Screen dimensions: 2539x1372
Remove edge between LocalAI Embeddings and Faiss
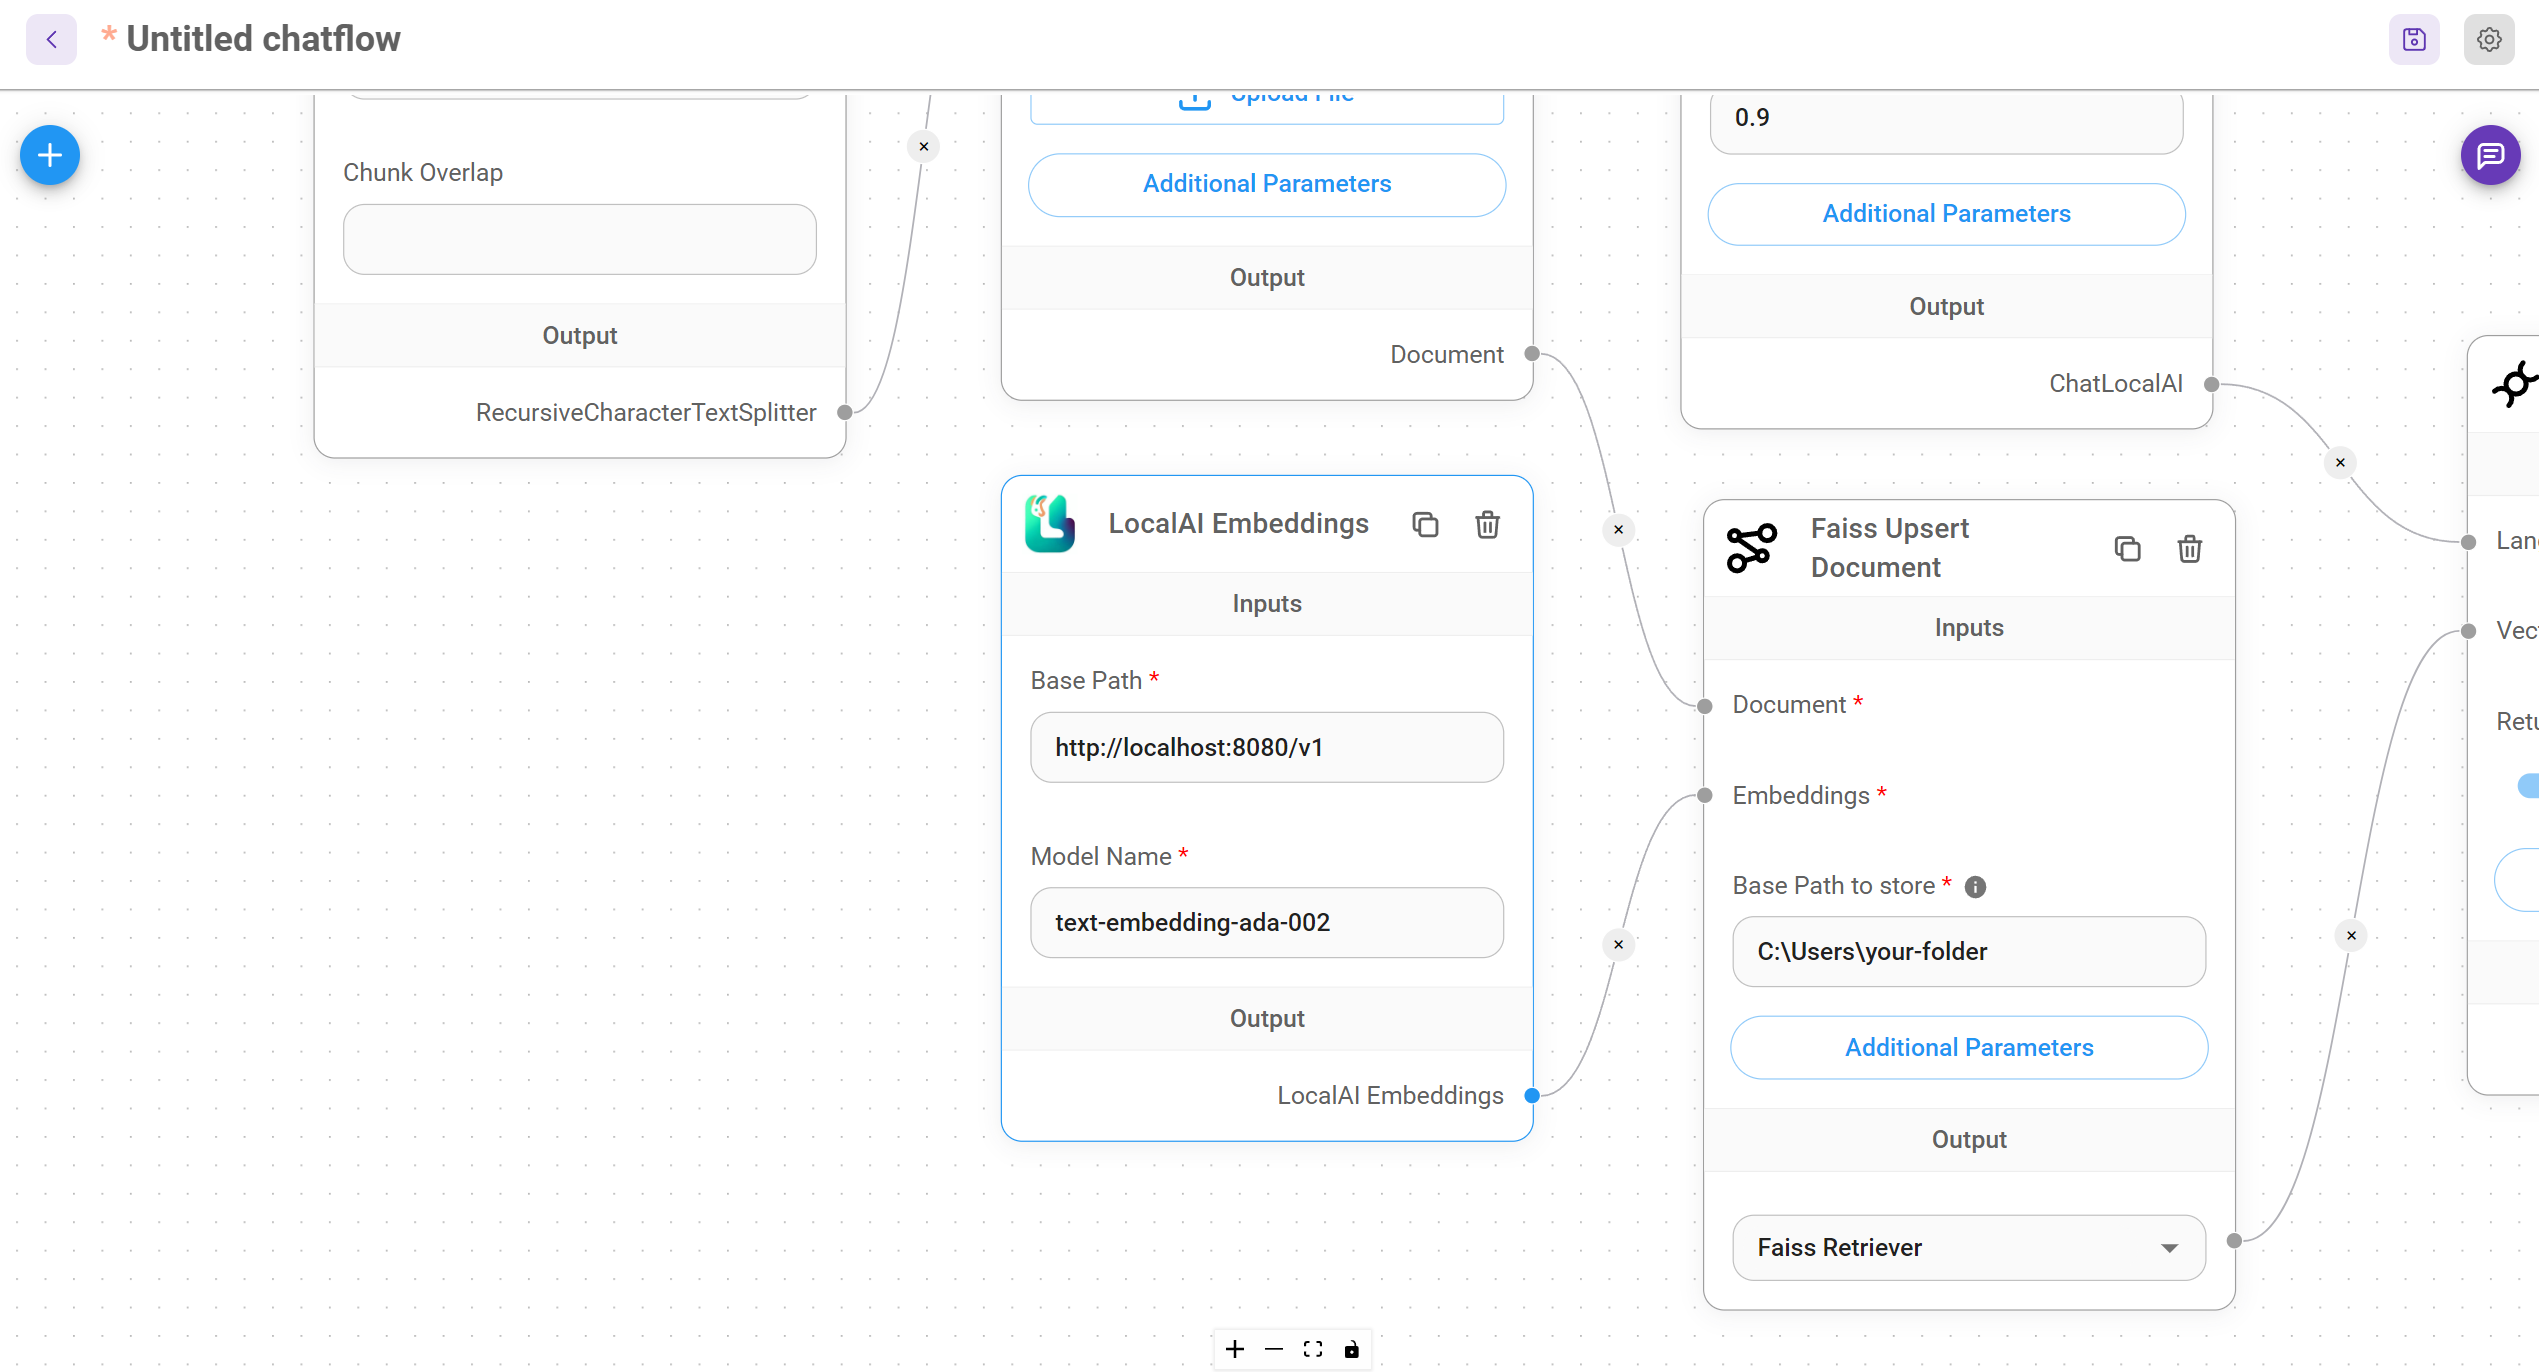pos(1618,944)
